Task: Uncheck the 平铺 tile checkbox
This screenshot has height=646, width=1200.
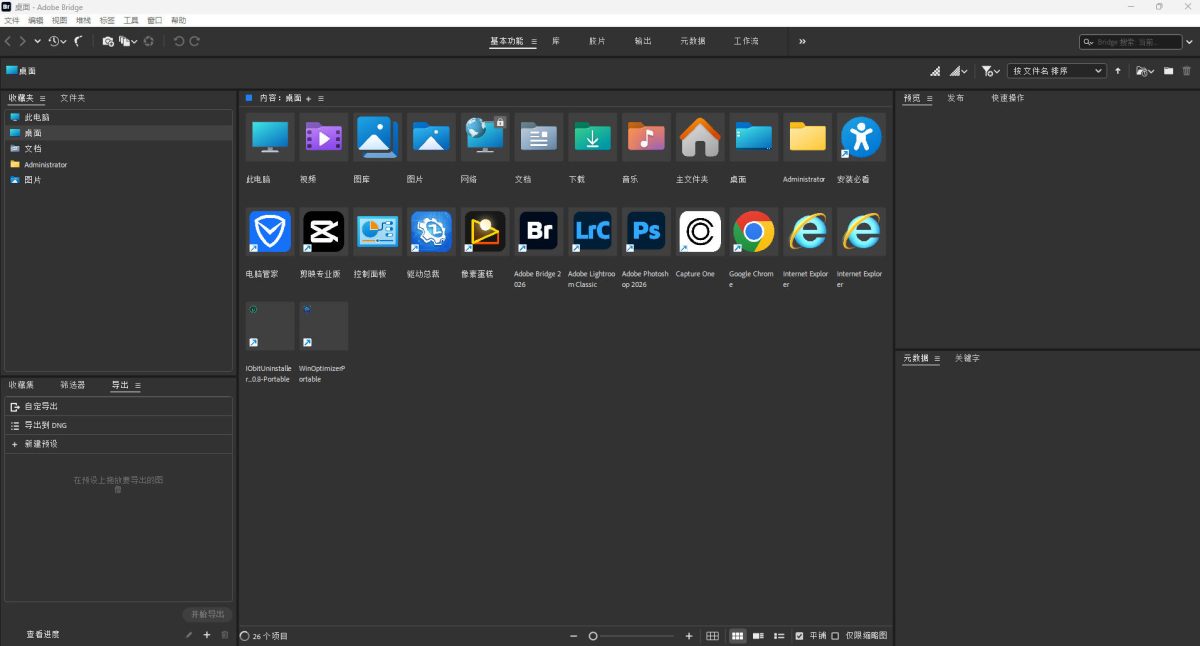Action: coord(799,636)
